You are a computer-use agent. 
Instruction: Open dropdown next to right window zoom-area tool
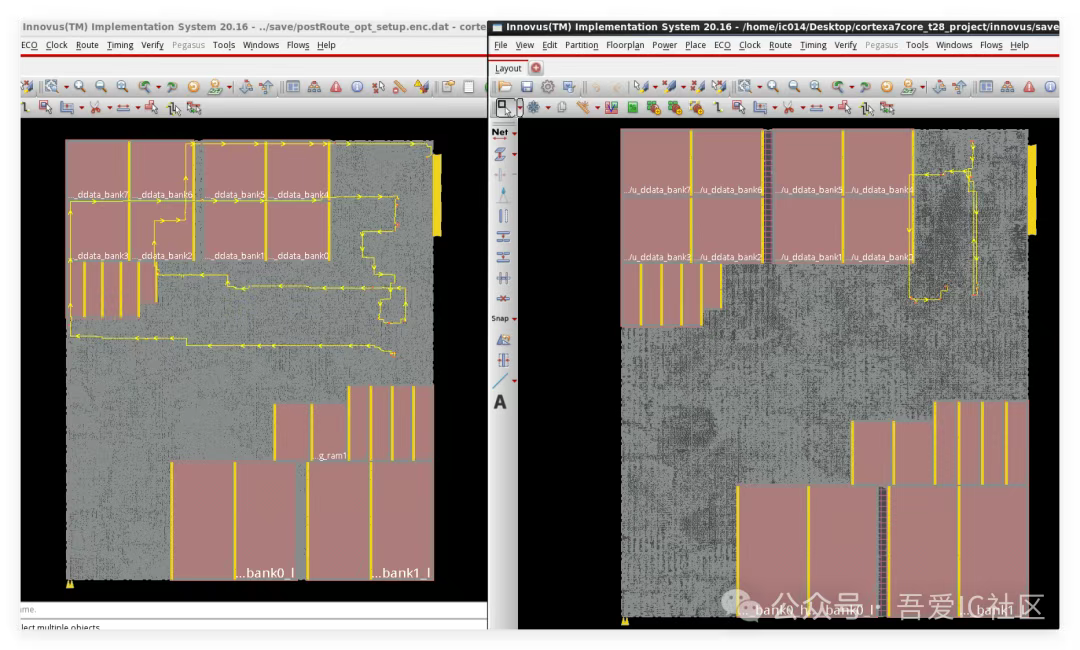[760, 87]
